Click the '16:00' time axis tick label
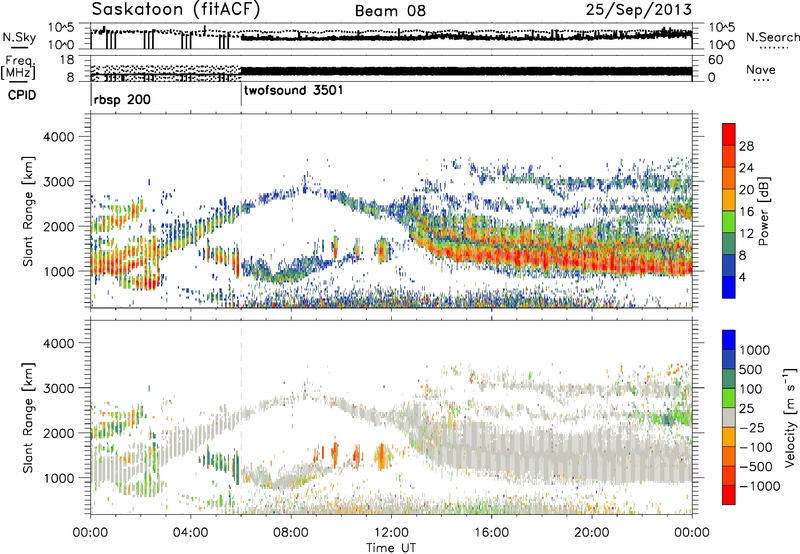The image size is (800, 554). 491,533
